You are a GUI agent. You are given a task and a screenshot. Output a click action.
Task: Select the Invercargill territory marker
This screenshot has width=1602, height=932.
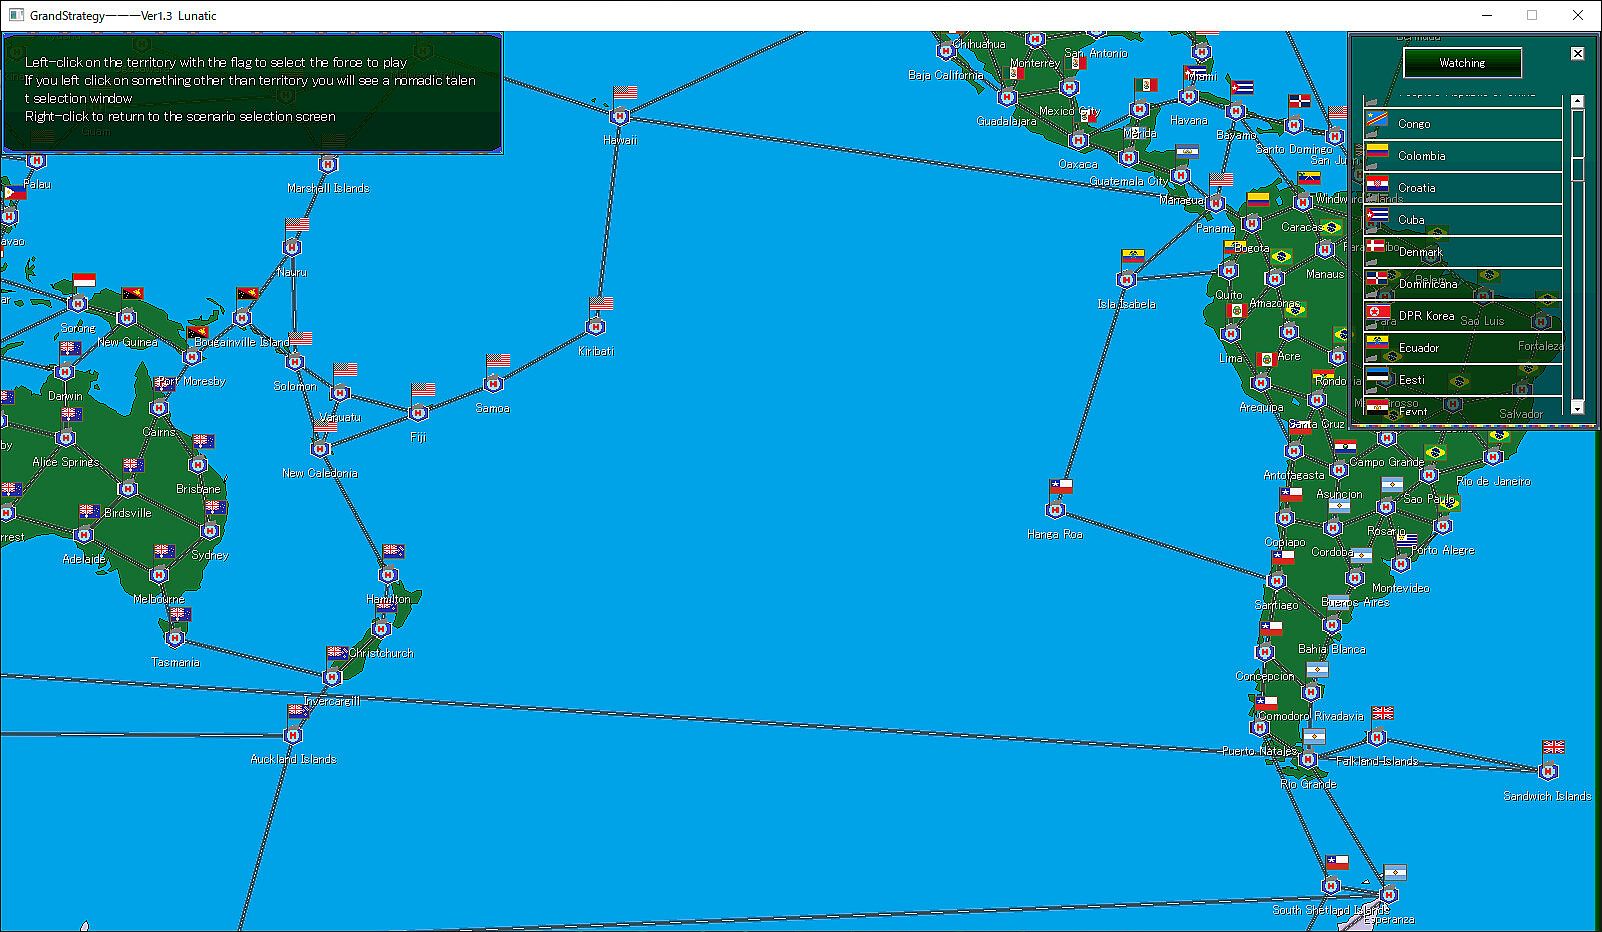tap(333, 677)
